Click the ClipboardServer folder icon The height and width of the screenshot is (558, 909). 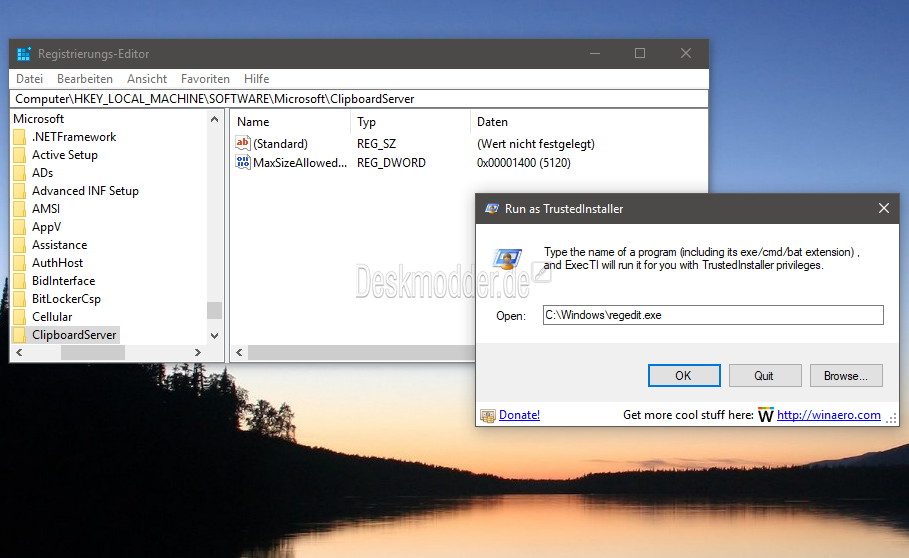click(x=19, y=335)
